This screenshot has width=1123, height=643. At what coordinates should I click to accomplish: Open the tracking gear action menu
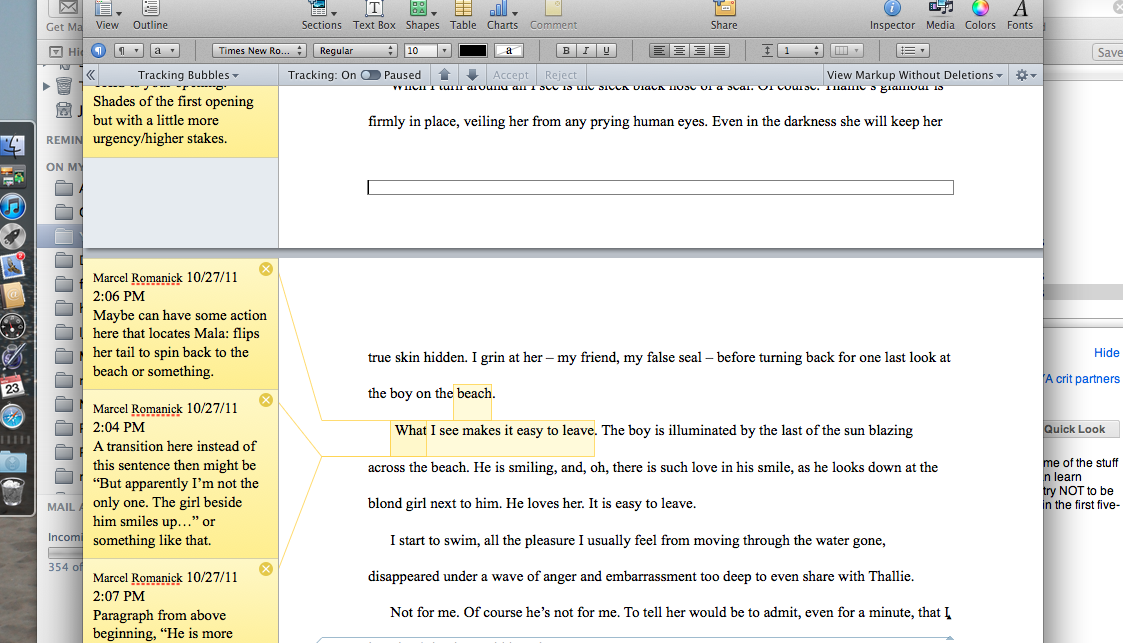(x=1026, y=74)
